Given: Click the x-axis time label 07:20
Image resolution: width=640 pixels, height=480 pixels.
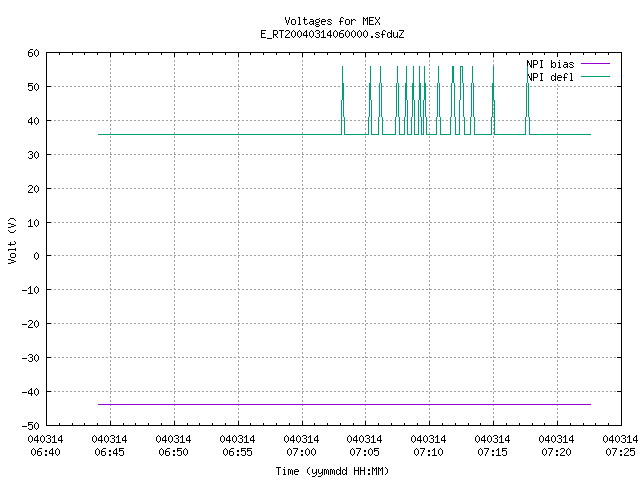Looking at the screenshot, I should pos(556,452).
